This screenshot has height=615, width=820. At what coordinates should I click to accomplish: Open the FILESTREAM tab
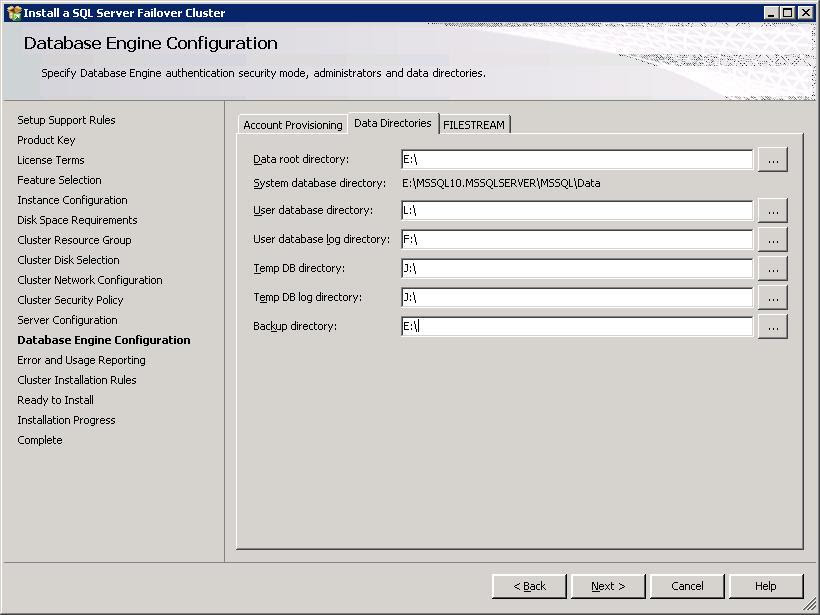coord(474,125)
